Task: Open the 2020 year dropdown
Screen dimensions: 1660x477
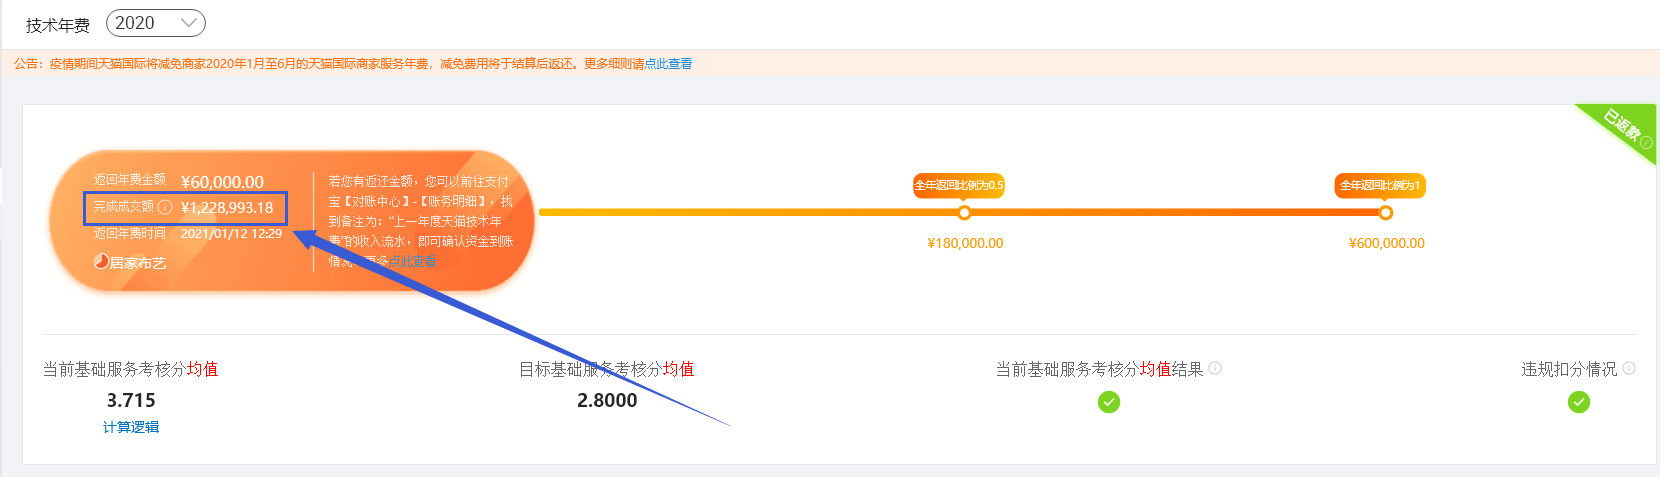Action: (x=155, y=23)
